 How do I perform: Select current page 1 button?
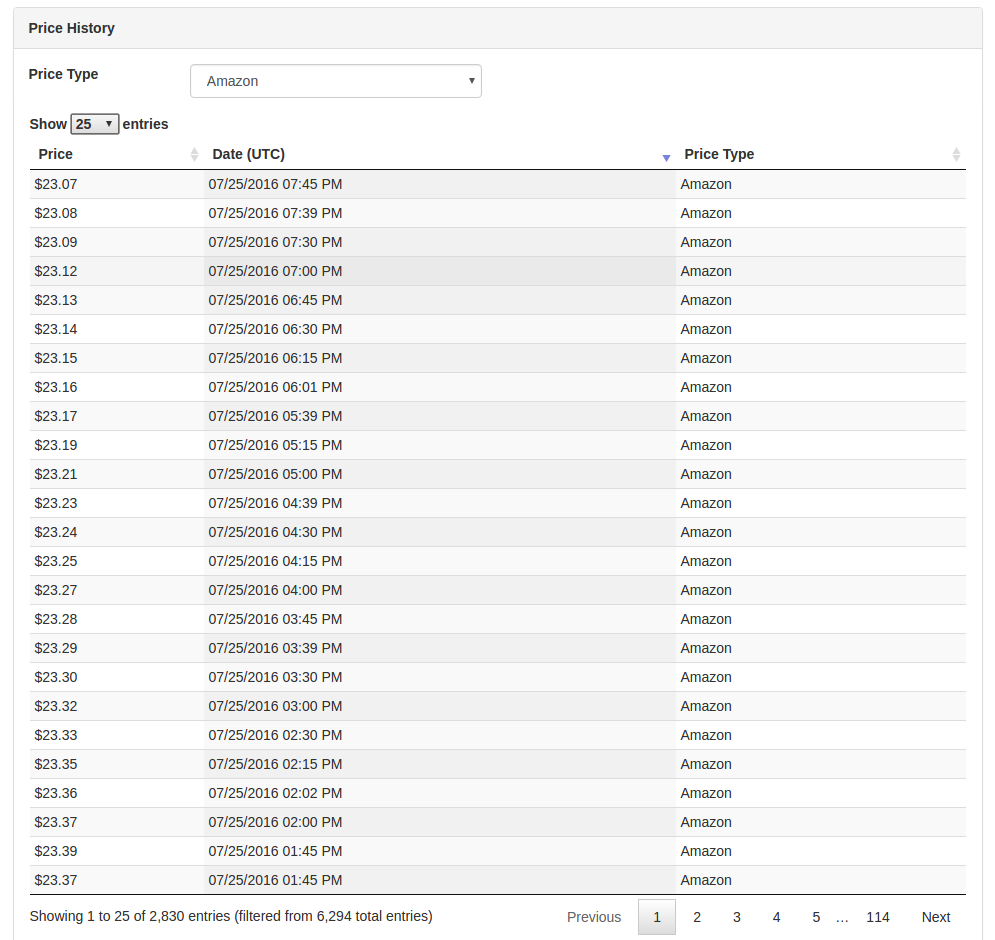tap(657, 917)
